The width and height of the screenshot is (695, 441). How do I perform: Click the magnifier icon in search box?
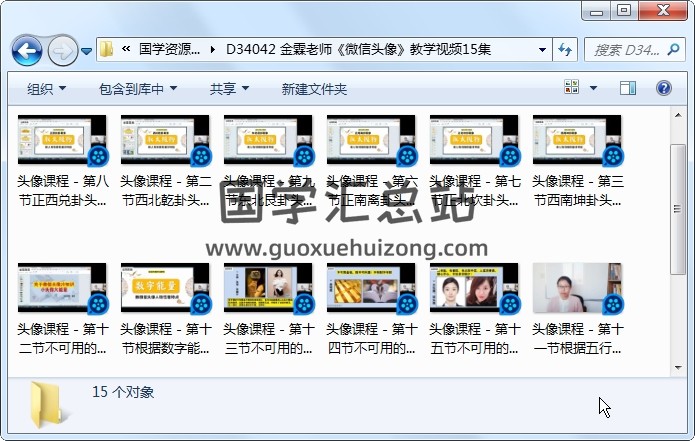click(x=673, y=49)
